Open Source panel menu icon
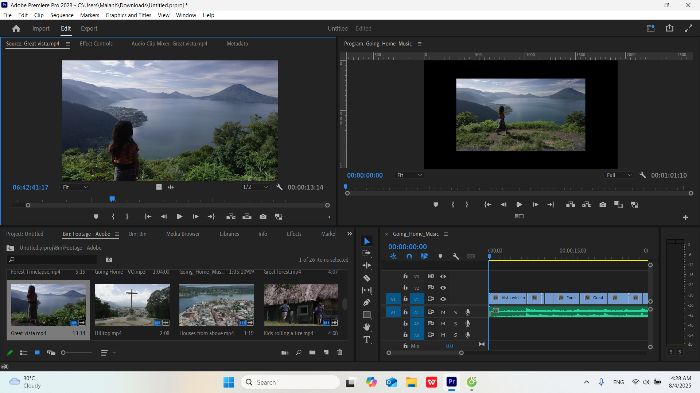This screenshot has height=393, width=700. pos(68,44)
